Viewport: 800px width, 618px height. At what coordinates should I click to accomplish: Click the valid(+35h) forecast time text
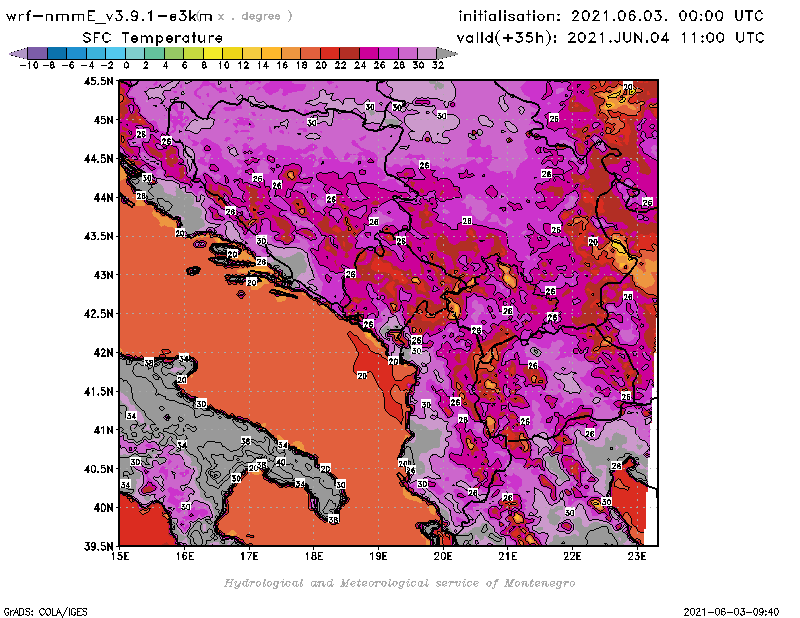click(x=610, y=38)
